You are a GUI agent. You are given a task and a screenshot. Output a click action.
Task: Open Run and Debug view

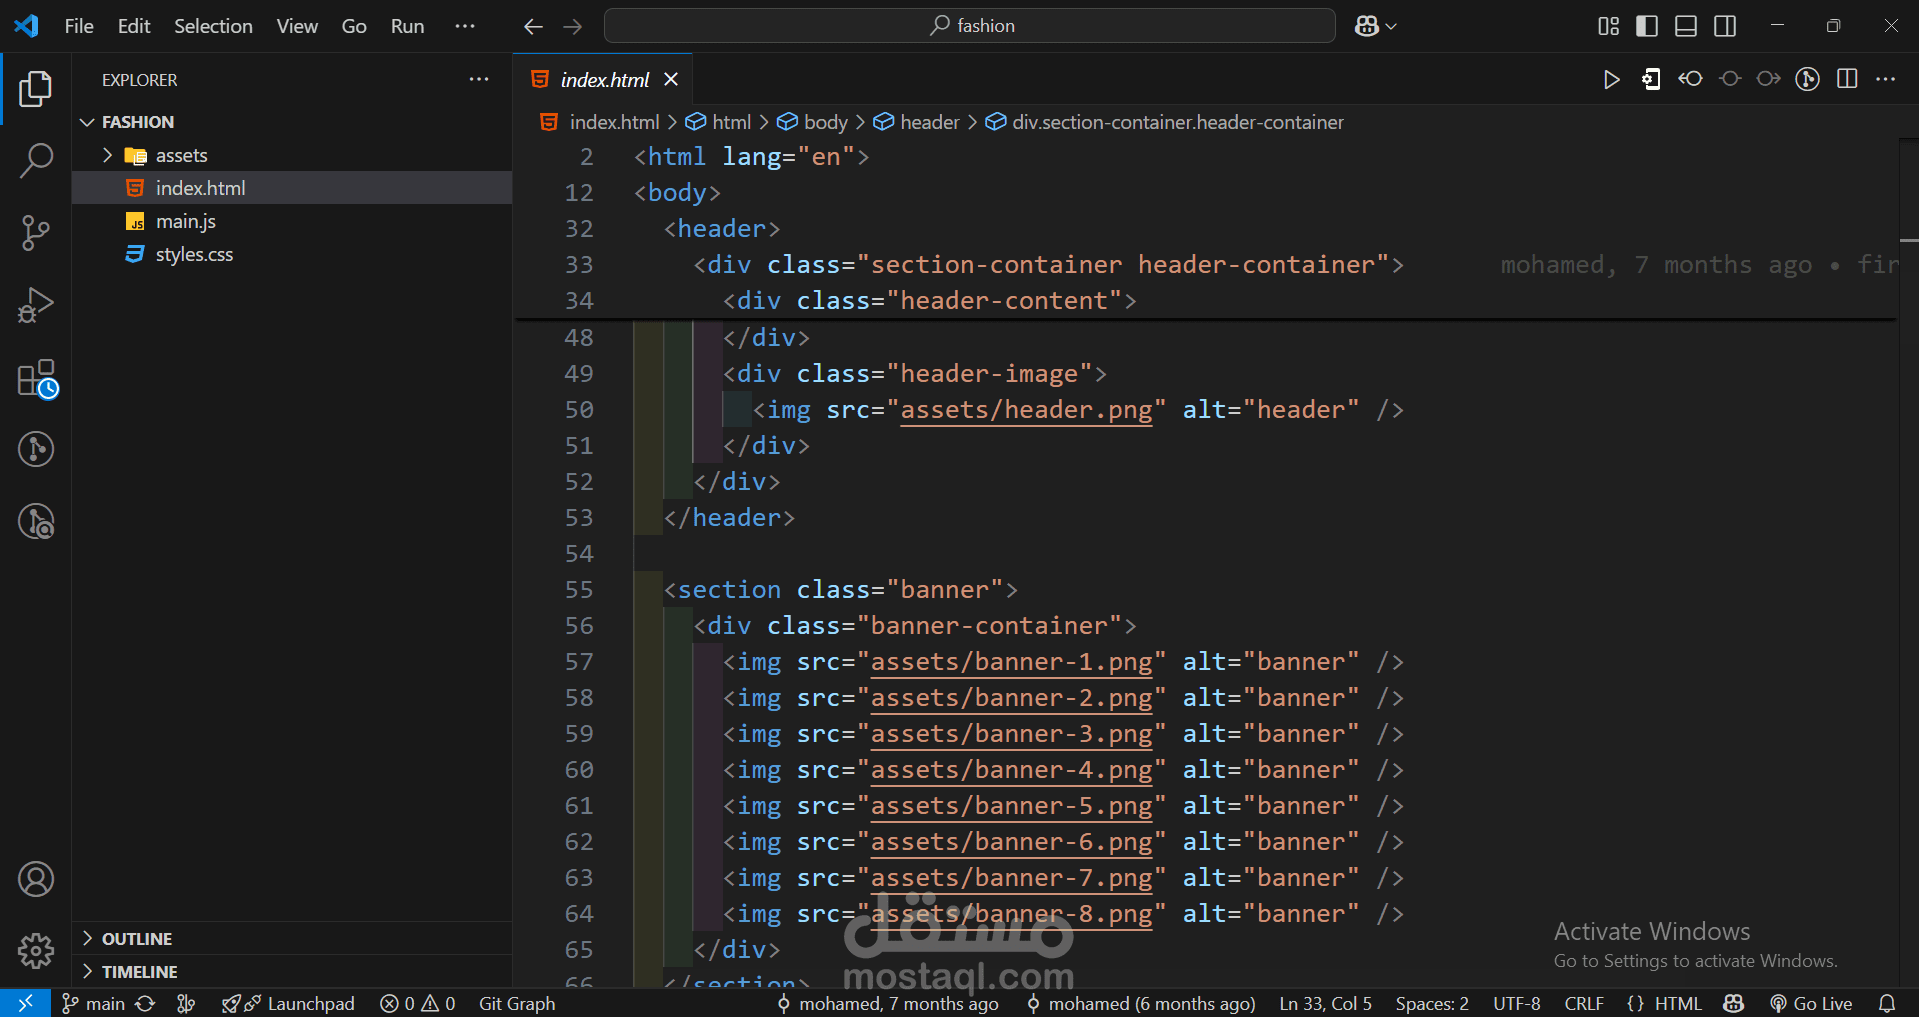point(36,305)
